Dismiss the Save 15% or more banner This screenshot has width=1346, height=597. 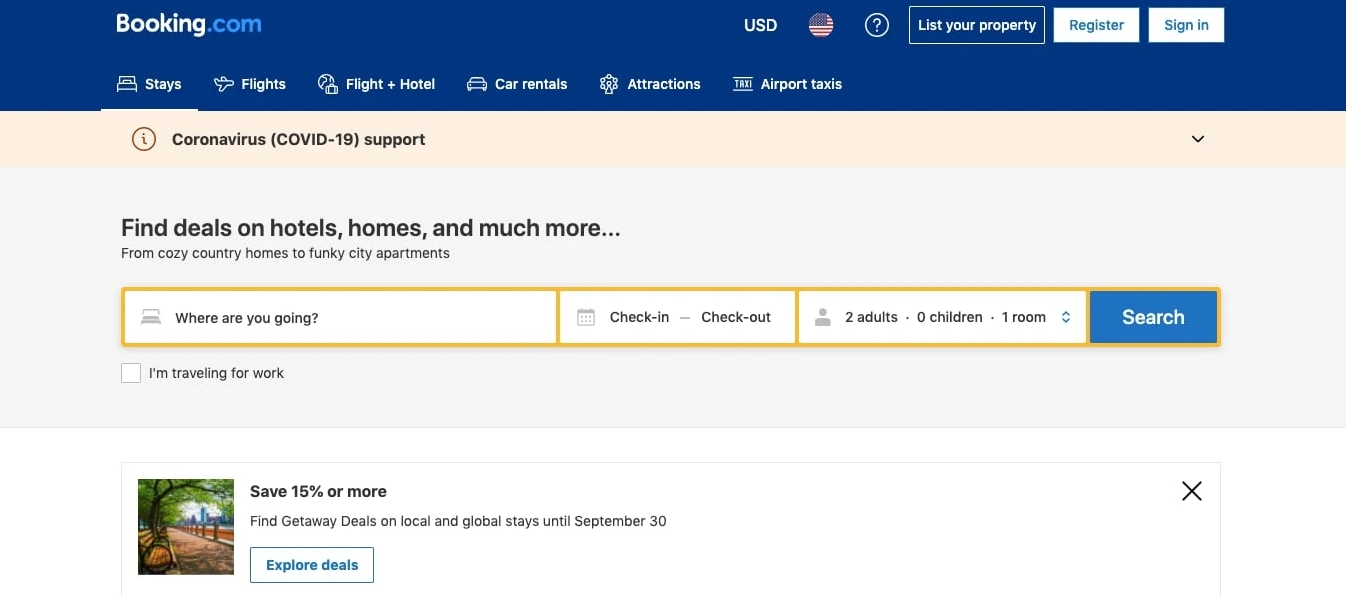pos(1192,491)
